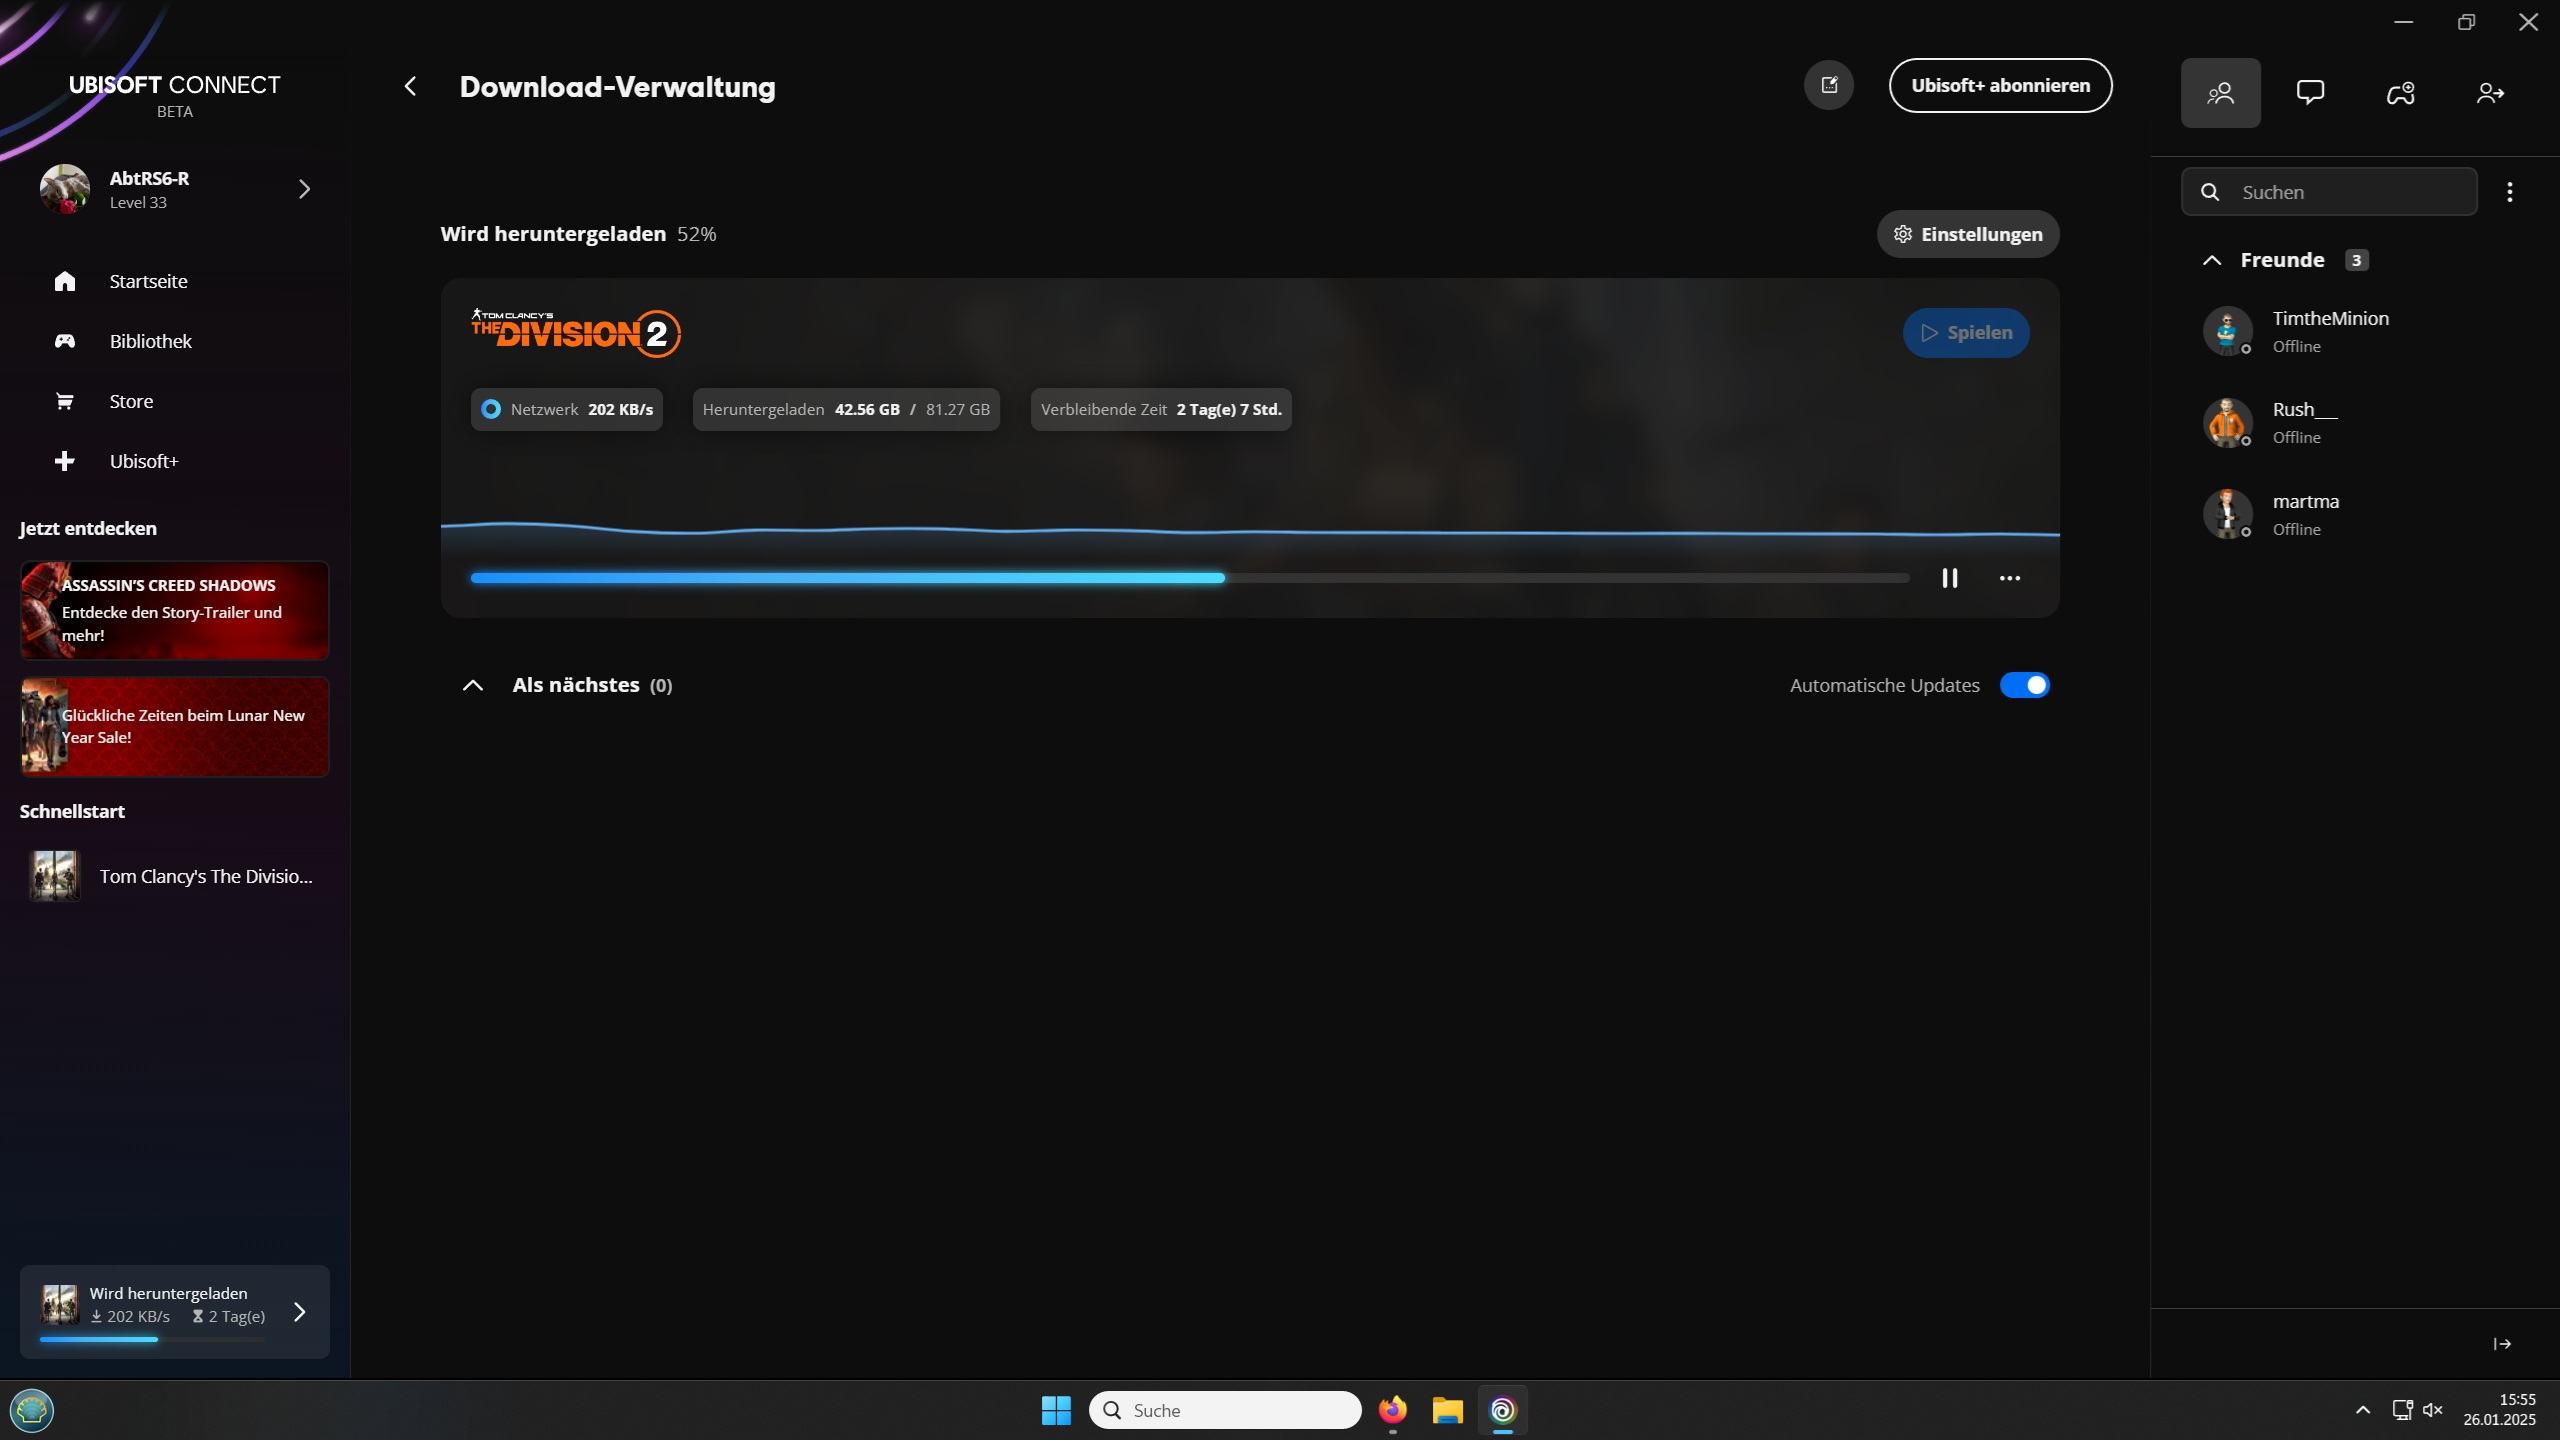Screen dimensions: 2560x1440
Task: Click the Netzwerk 202 KB/s indicator
Action: (567, 409)
